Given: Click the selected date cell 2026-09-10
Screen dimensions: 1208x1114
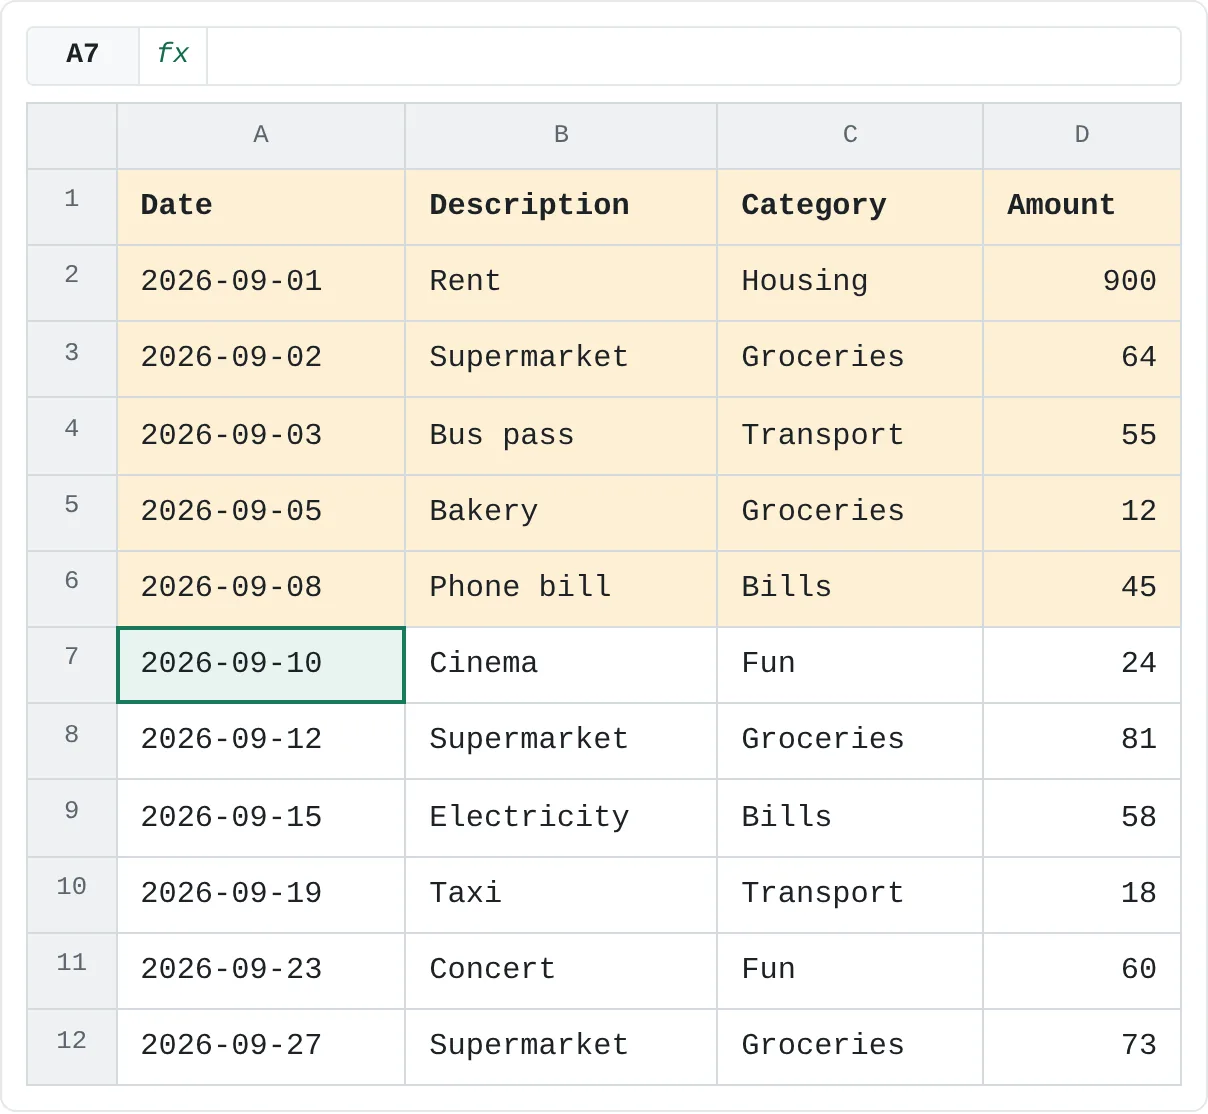Looking at the screenshot, I should [261, 665].
